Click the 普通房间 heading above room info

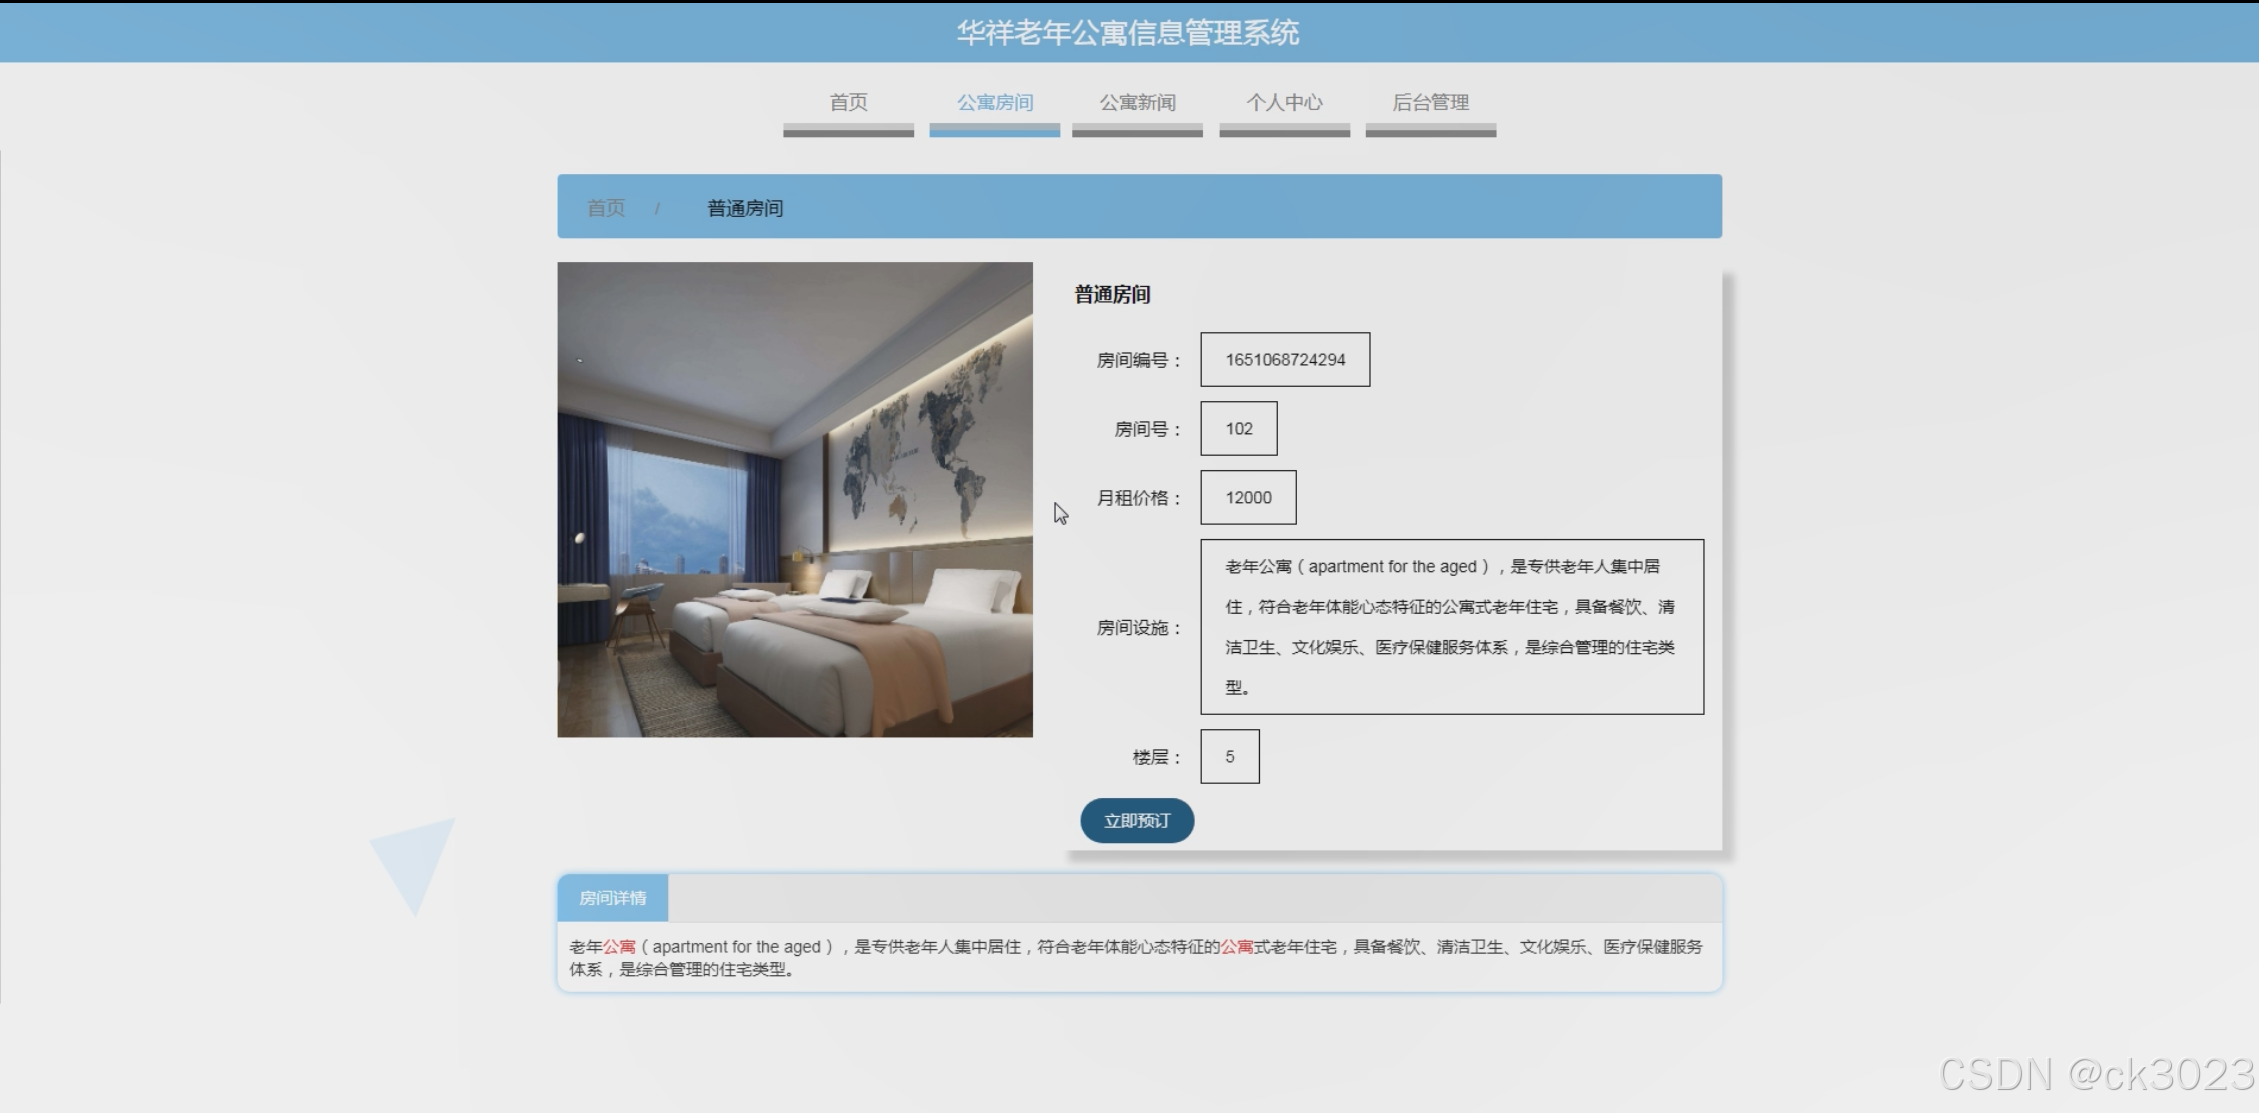(1112, 295)
